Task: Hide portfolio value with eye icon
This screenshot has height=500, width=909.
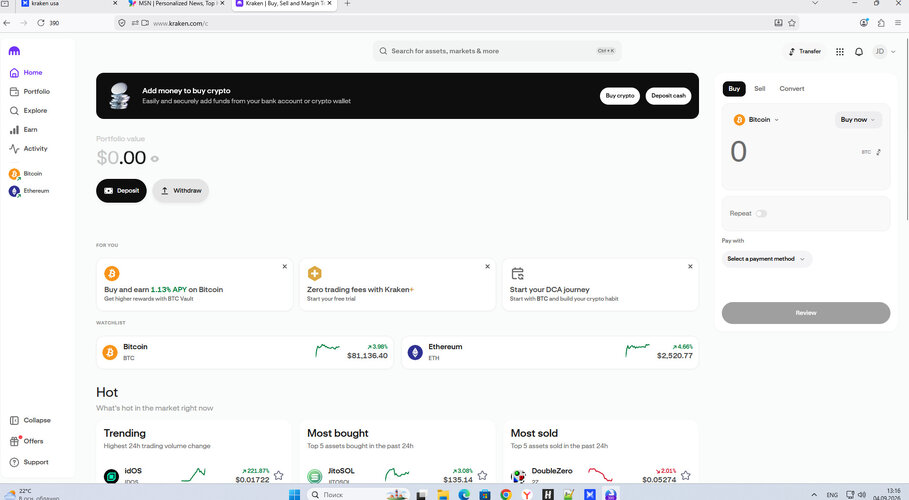Action: coord(155,159)
